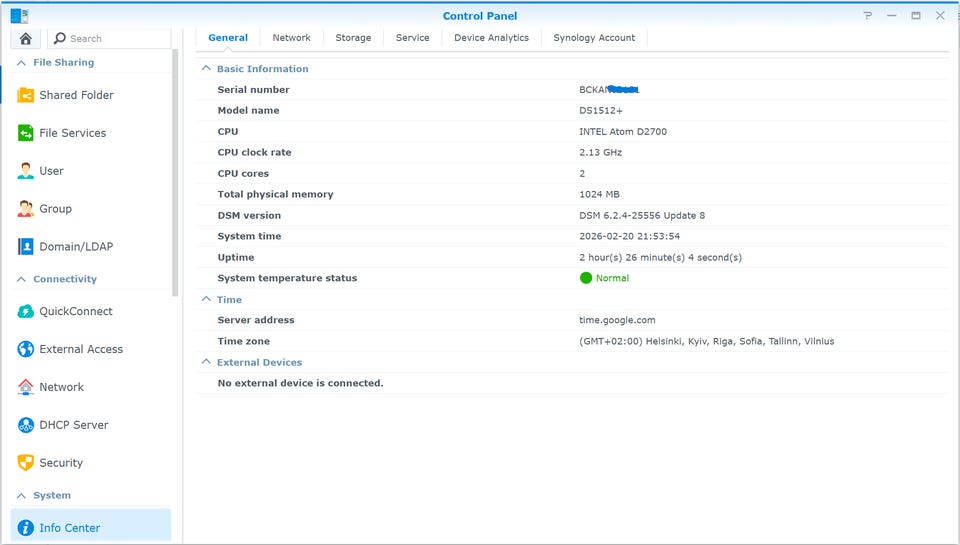Click the Control Panel app icon in title bar
Viewport: 960px width, 545px height.
click(x=20, y=16)
